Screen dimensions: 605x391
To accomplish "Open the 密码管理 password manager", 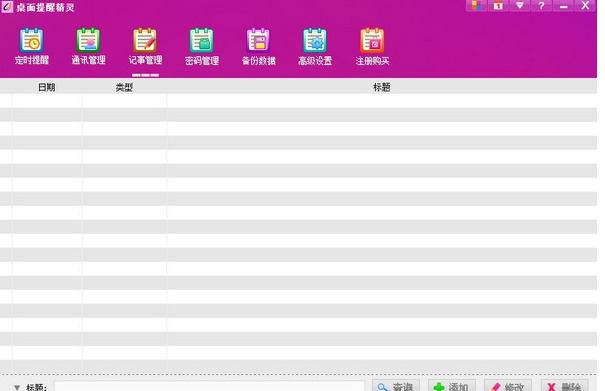I will (202, 47).
